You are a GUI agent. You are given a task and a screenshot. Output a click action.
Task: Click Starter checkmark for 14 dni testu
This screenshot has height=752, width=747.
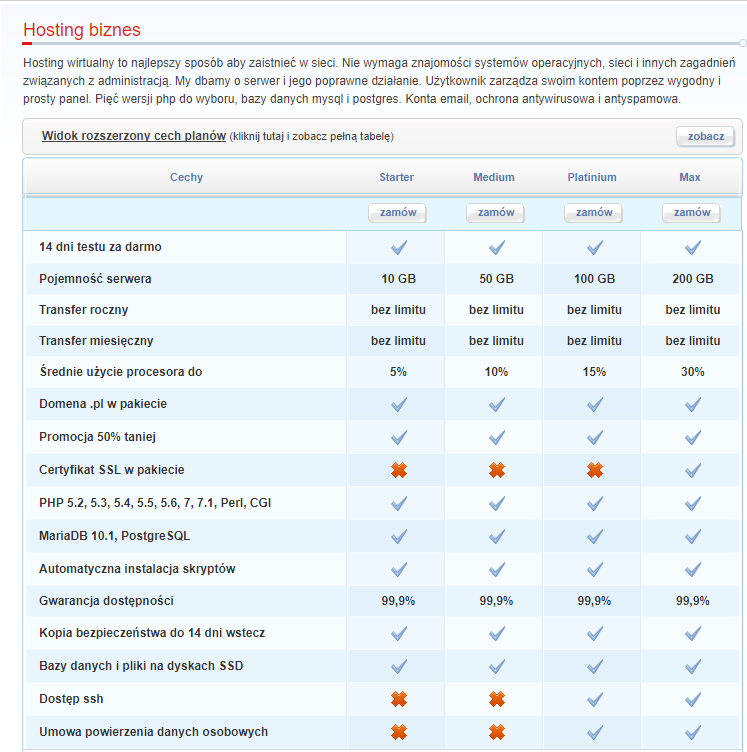coord(399,247)
